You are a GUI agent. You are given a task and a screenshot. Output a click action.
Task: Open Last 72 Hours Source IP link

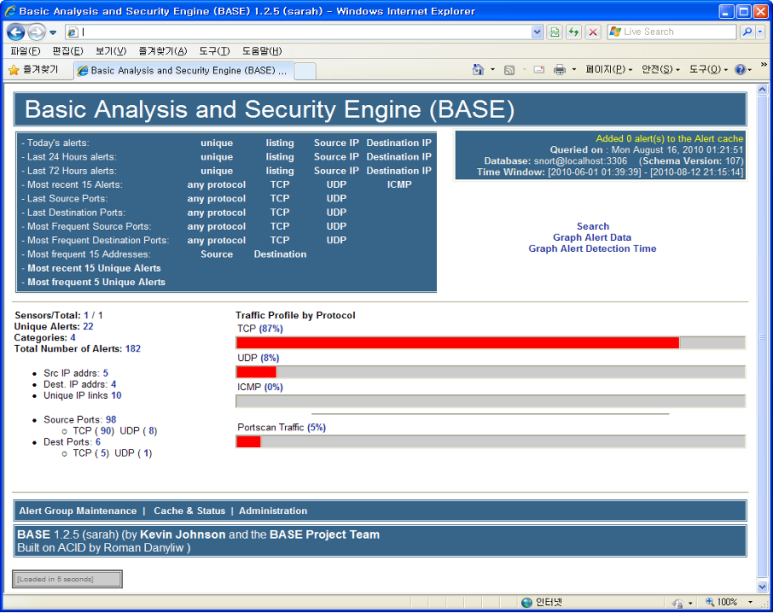(336, 171)
